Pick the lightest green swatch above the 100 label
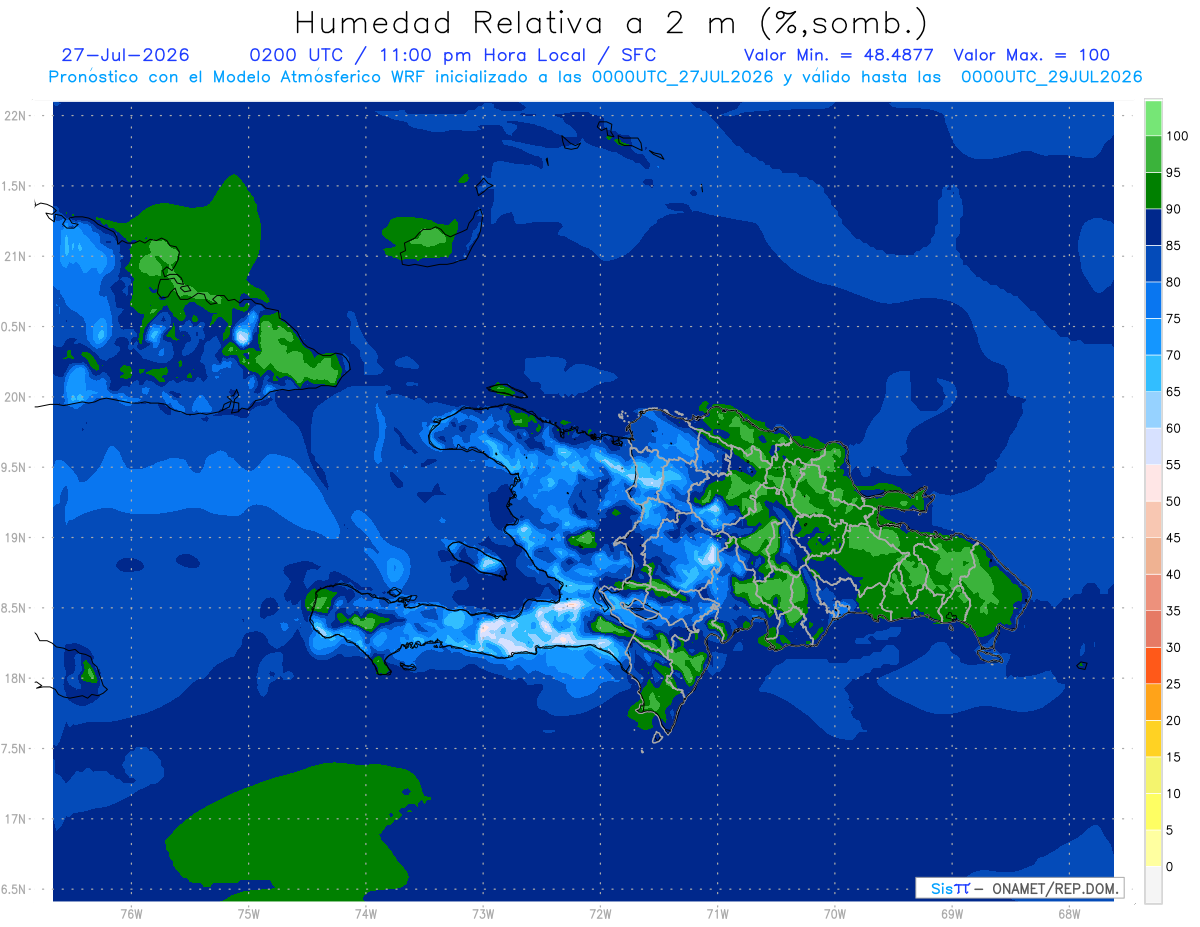Viewport: 1200px width, 927px height. click(1153, 118)
